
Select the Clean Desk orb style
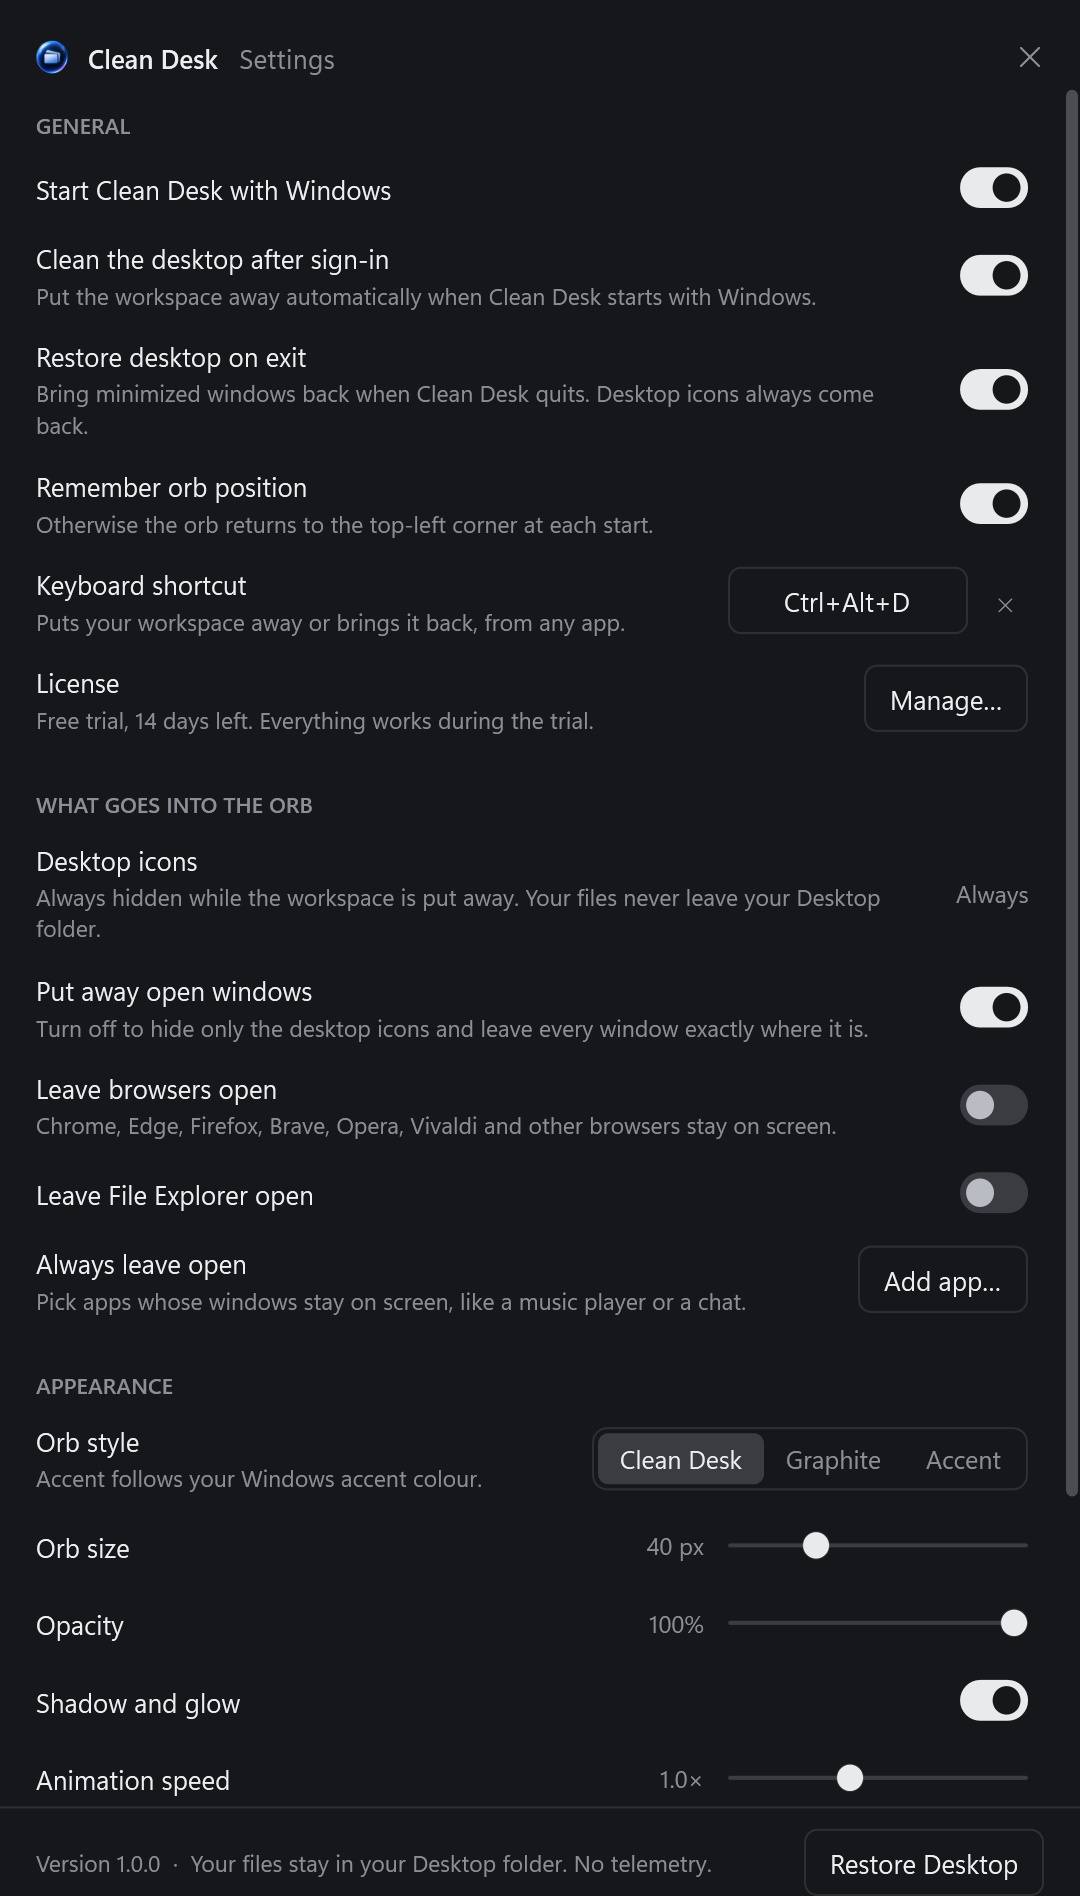pyautogui.click(x=681, y=1460)
